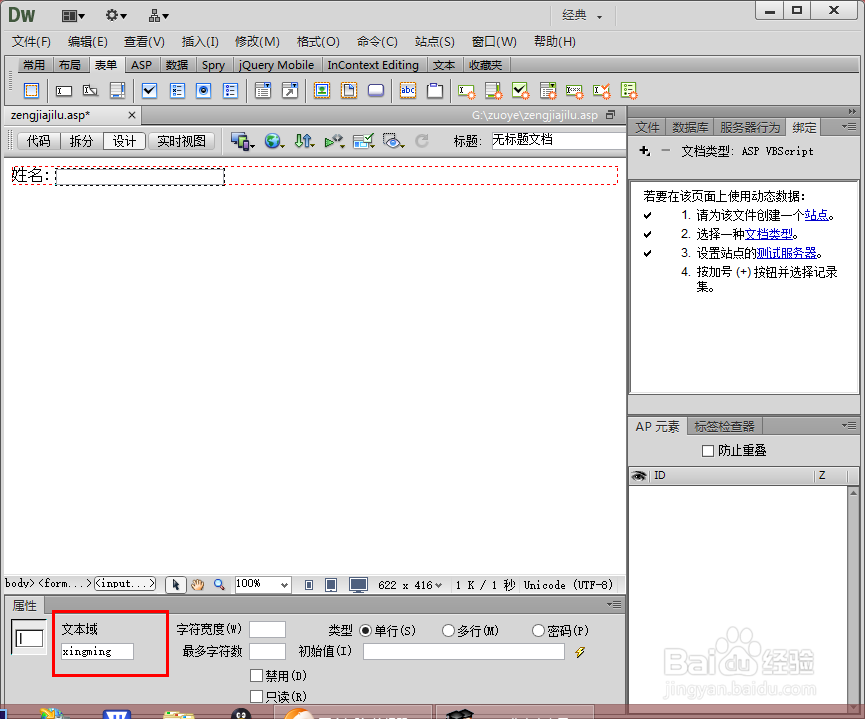The width and height of the screenshot is (865, 719).
Task: Switch to 拆分 split view
Action: [x=81, y=141]
